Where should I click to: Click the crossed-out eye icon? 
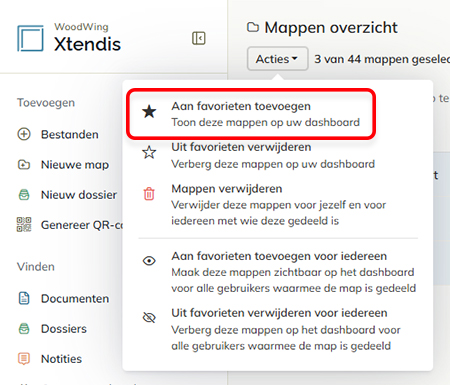click(149, 318)
